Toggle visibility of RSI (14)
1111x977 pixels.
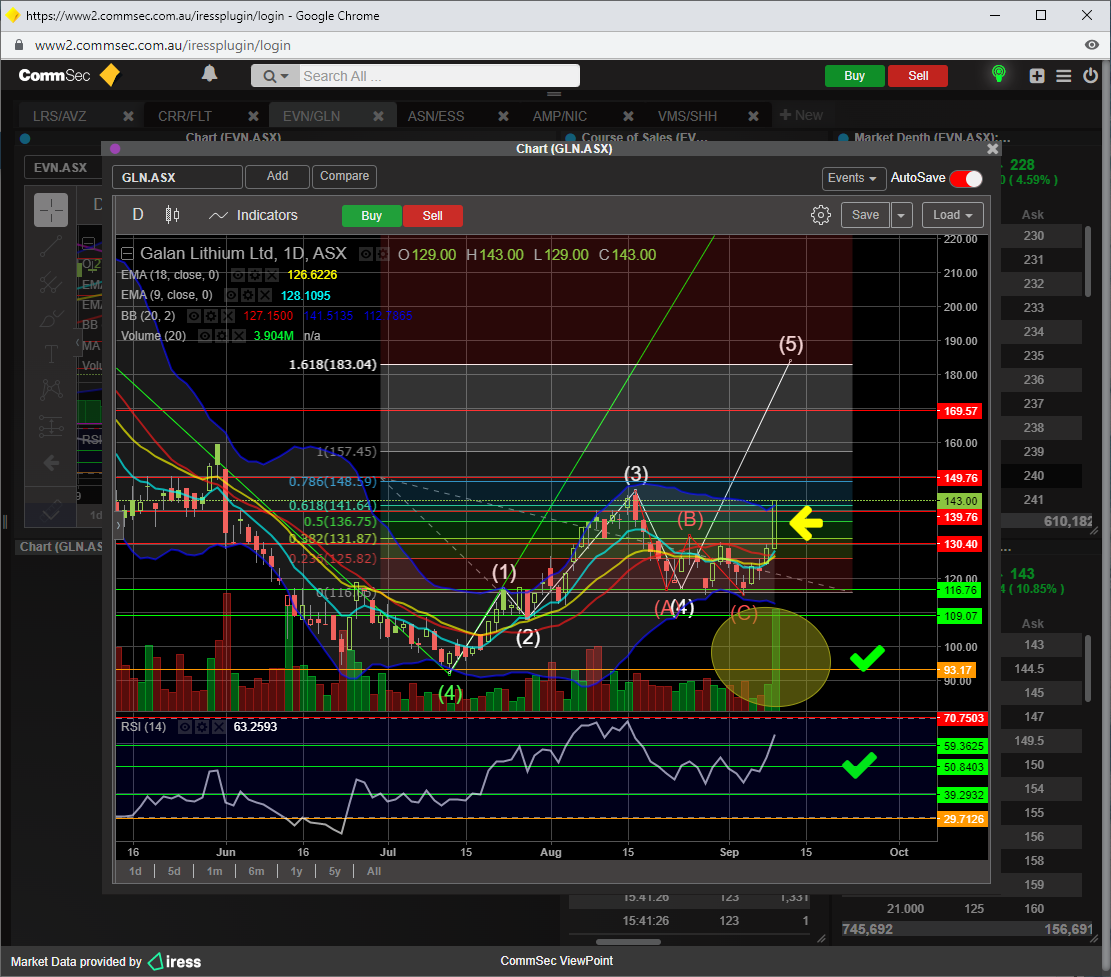(x=185, y=727)
